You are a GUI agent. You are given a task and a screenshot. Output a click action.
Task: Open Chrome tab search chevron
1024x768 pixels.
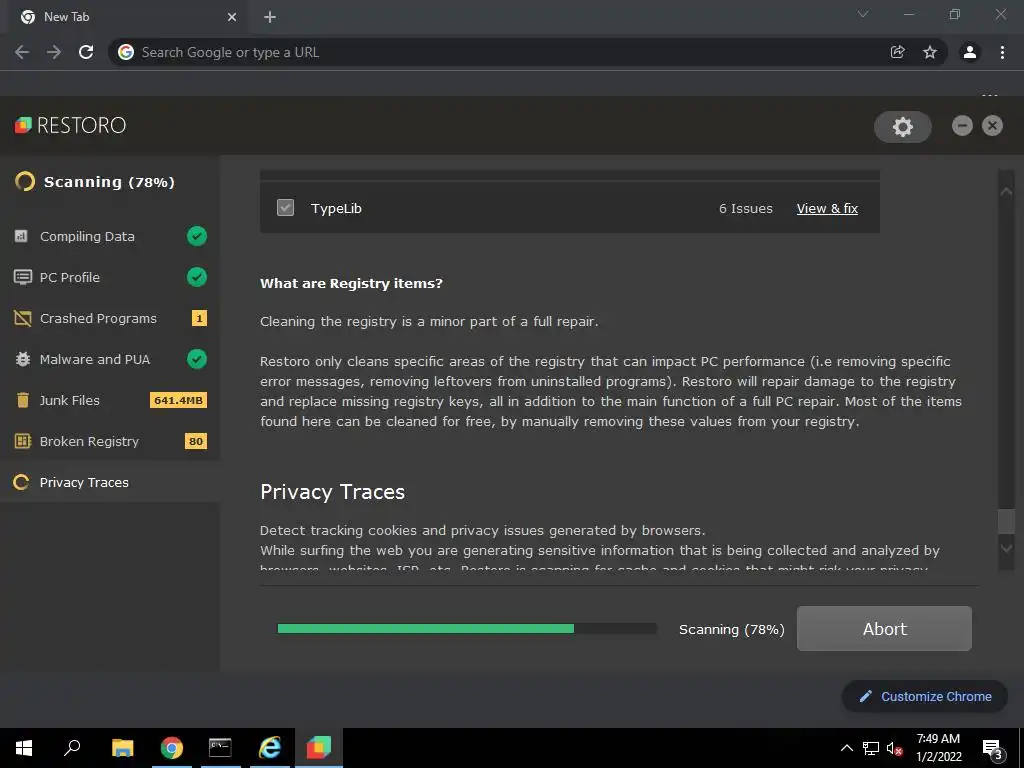pos(863,14)
